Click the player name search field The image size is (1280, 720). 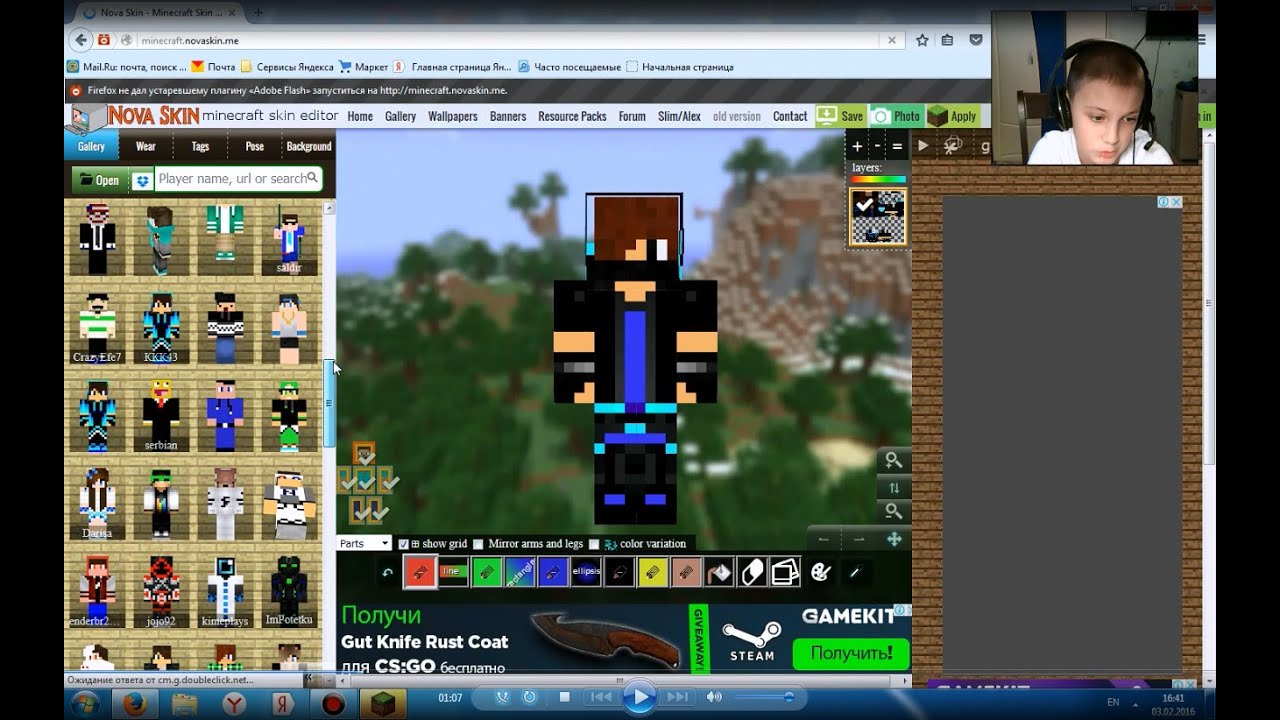pos(239,179)
